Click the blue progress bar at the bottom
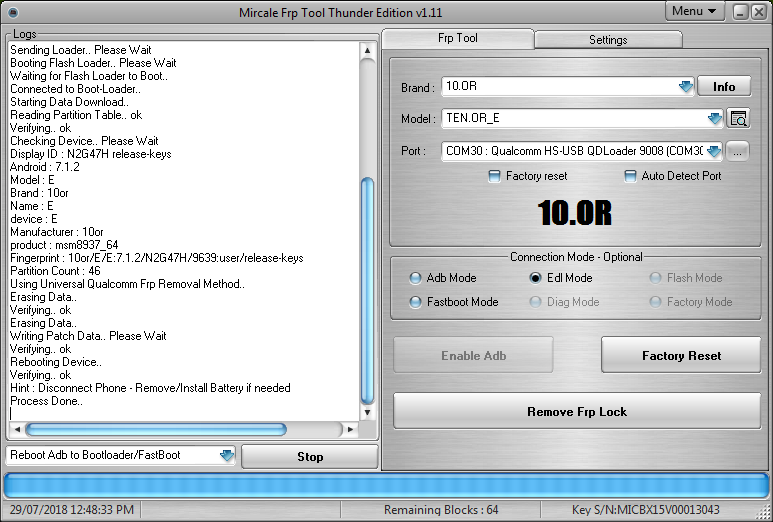 click(x=386, y=486)
